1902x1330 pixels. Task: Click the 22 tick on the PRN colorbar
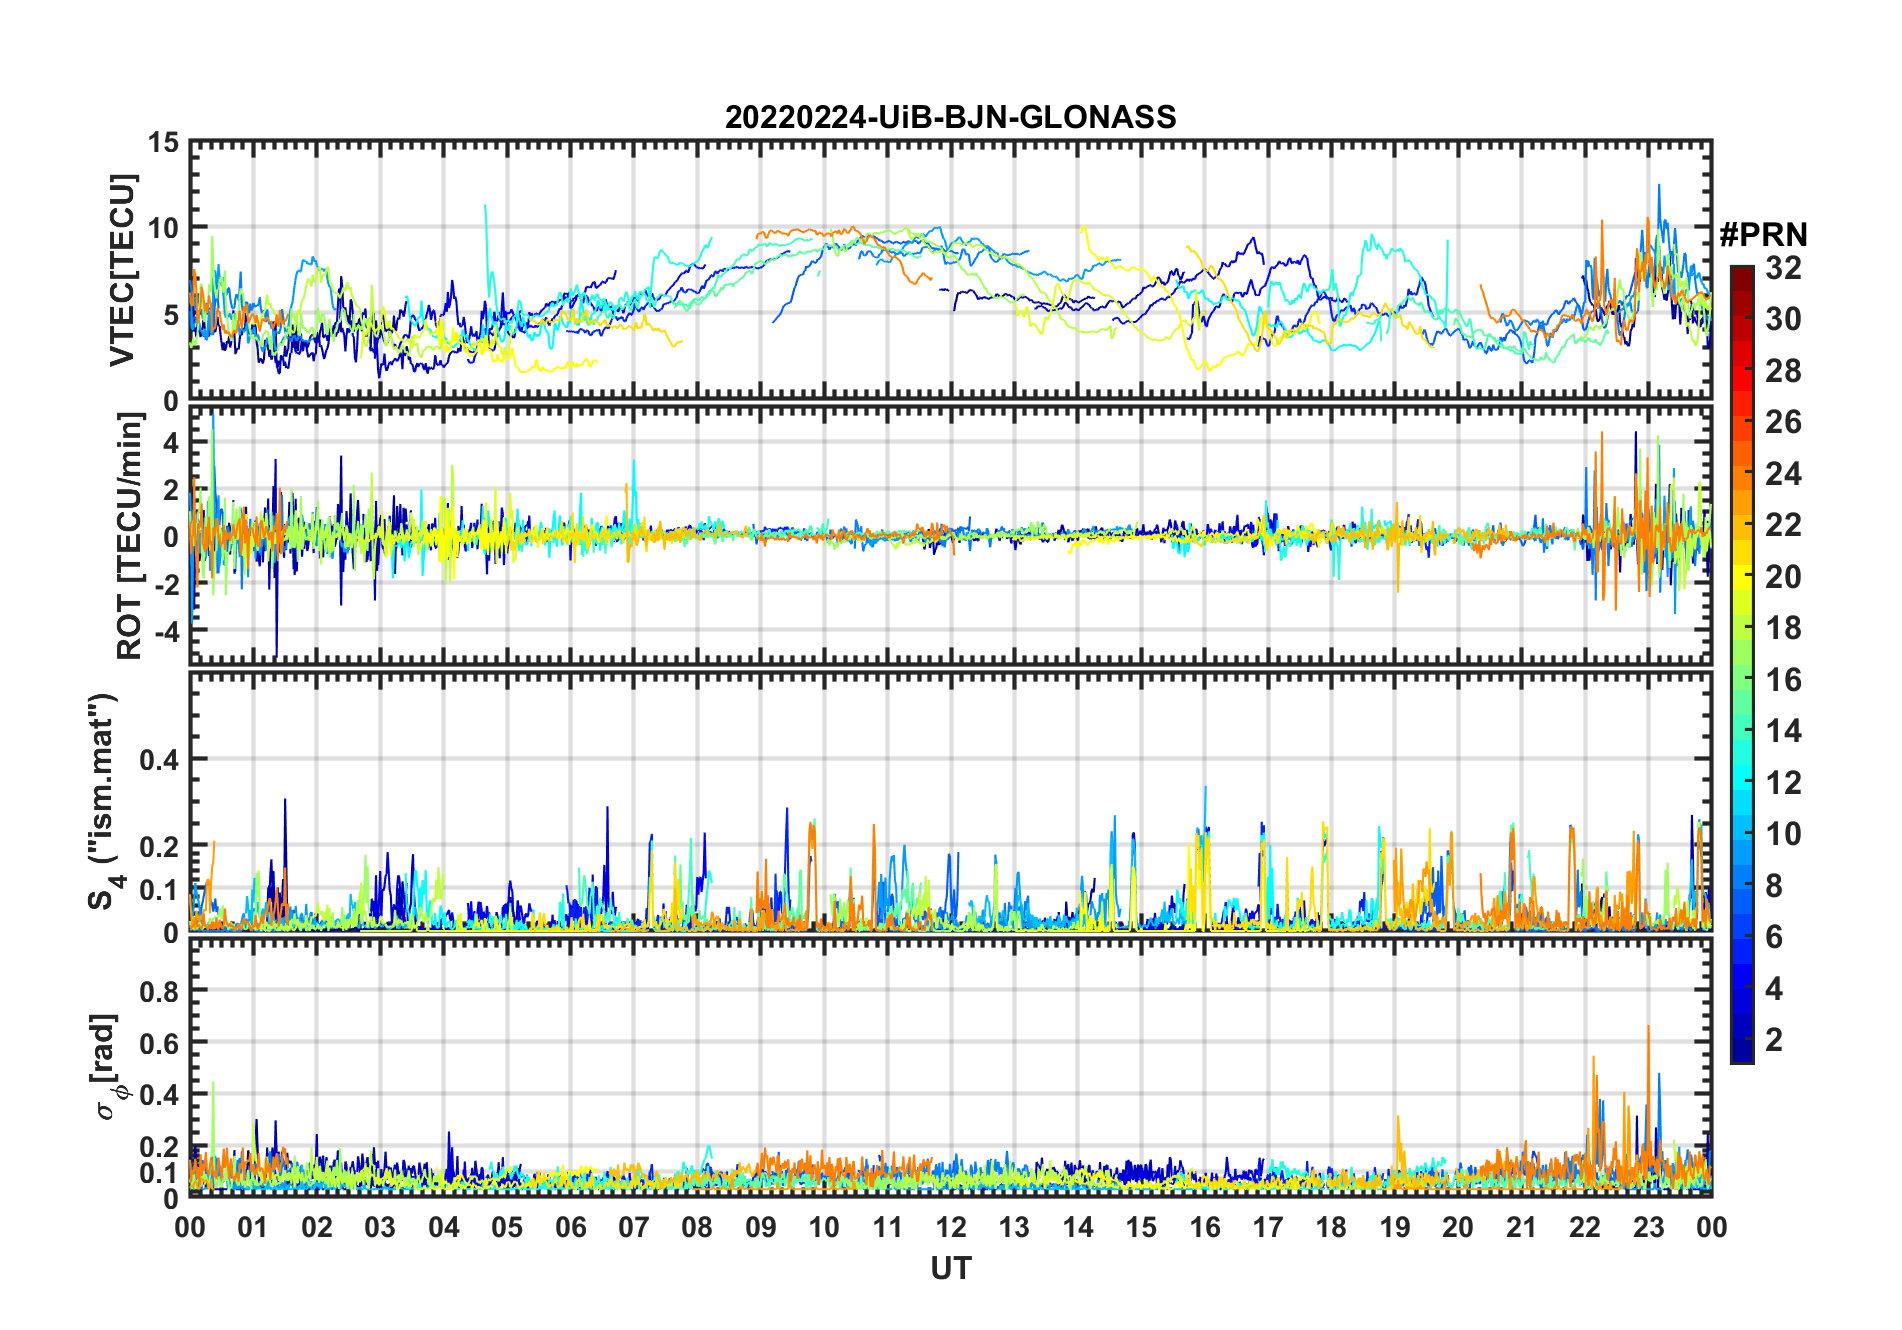tap(1784, 524)
